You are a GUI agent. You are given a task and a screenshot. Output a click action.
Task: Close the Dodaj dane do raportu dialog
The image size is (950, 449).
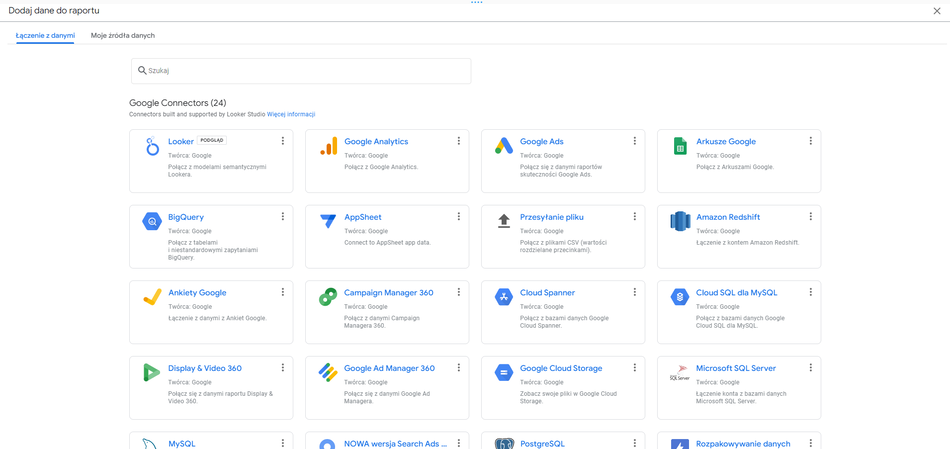[x=937, y=11]
